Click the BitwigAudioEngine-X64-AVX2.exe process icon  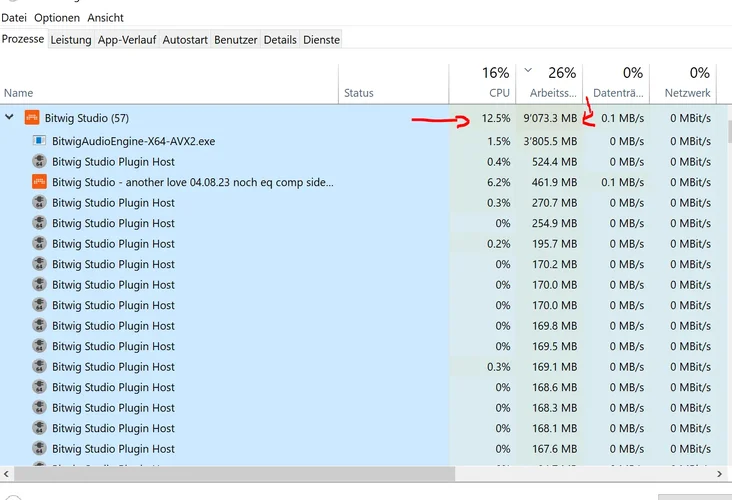[x=39, y=141]
